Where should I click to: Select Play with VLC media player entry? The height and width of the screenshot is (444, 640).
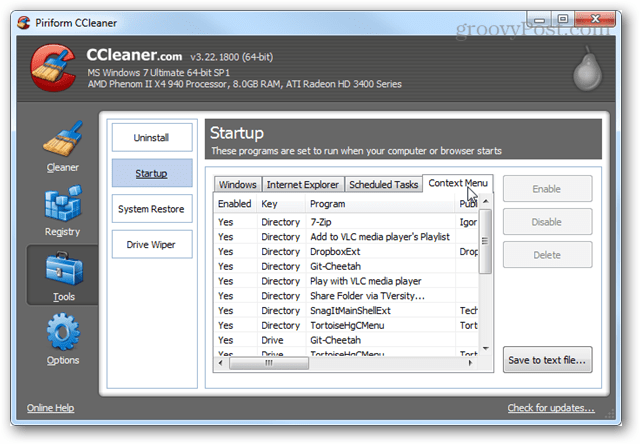(347, 281)
